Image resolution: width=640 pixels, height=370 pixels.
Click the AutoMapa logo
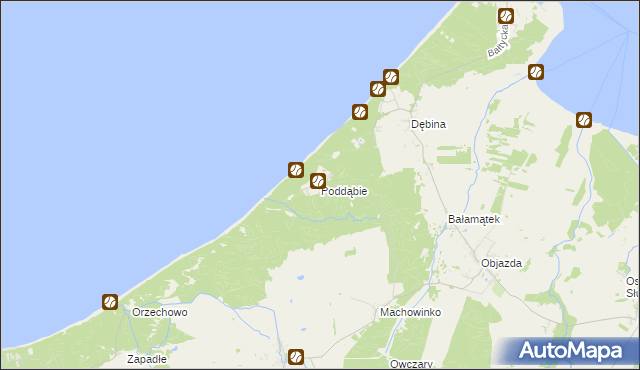pyautogui.click(x=570, y=350)
